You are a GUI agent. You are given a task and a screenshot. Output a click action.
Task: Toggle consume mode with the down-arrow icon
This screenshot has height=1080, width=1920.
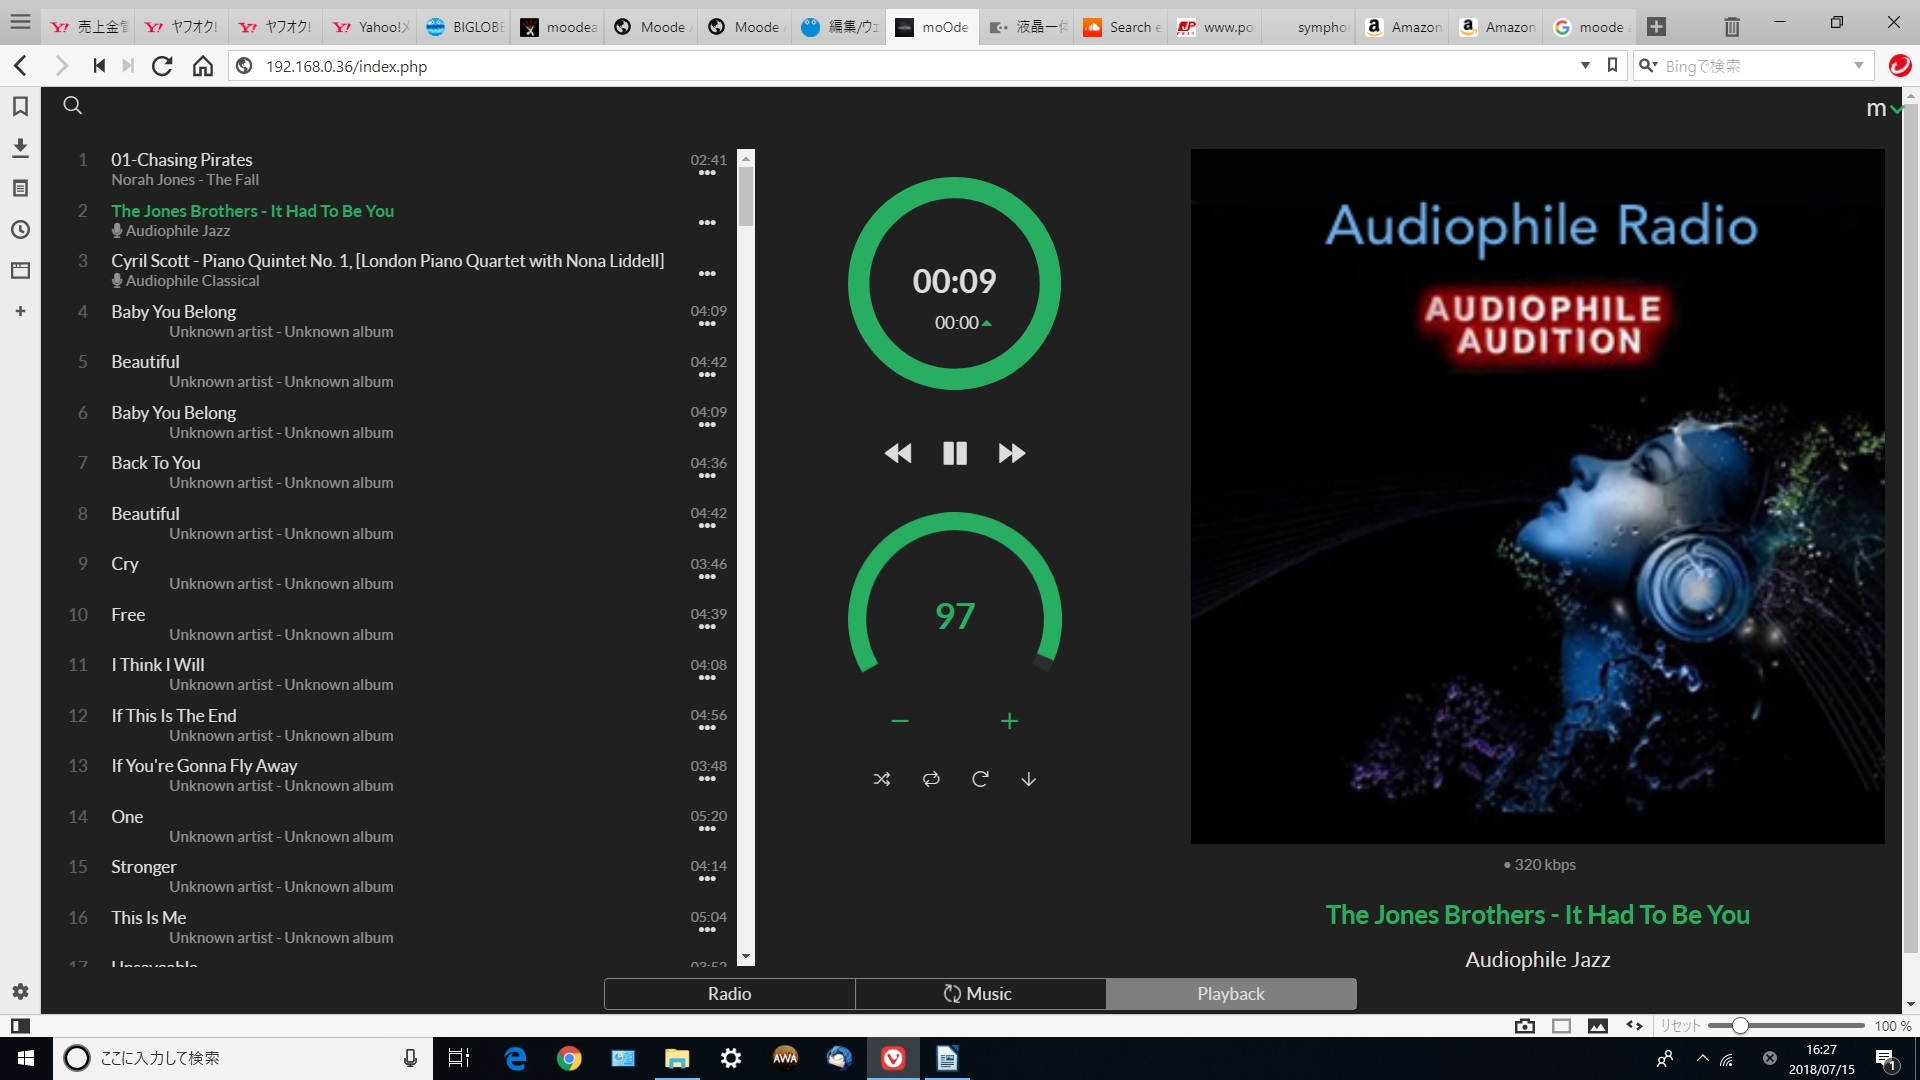(x=1029, y=779)
